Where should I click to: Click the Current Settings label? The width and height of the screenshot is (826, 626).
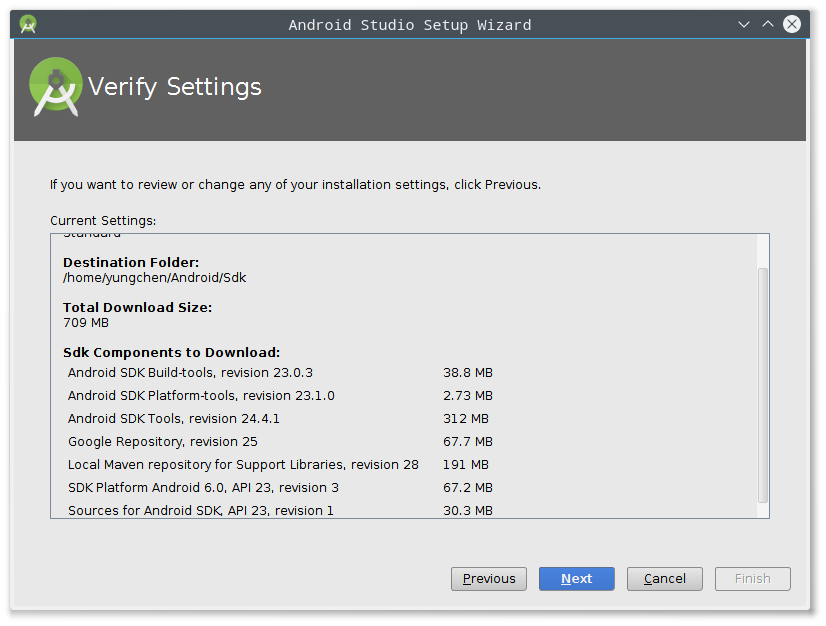click(103, 221)
